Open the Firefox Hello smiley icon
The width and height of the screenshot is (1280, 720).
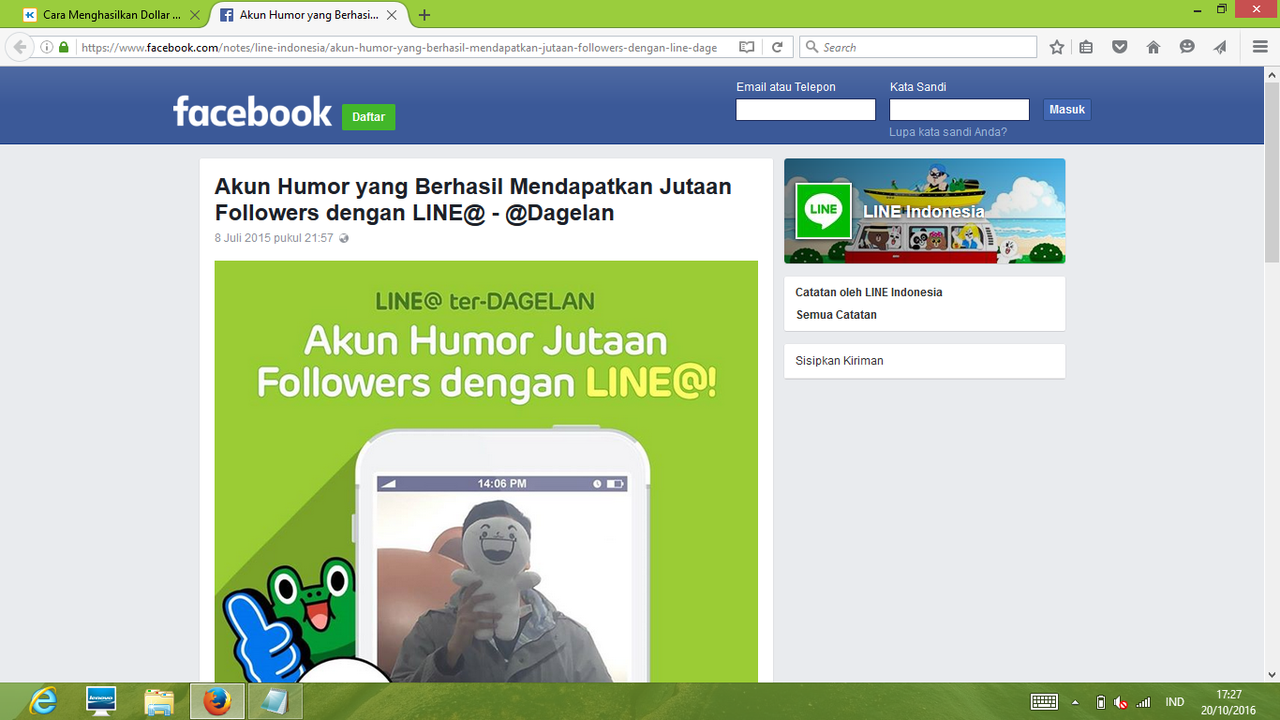click(x=1187, y=47)
